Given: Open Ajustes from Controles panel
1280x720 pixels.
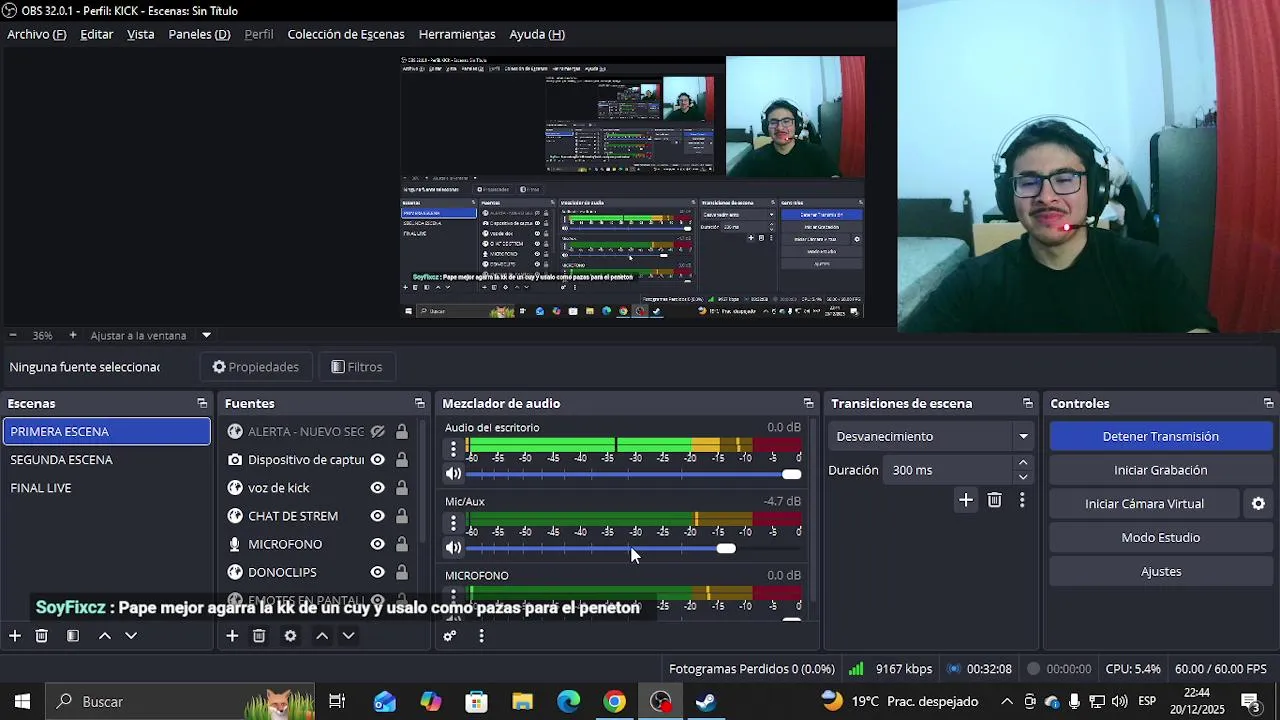Looking at the screenshot, I should (x=1161, y=572).
